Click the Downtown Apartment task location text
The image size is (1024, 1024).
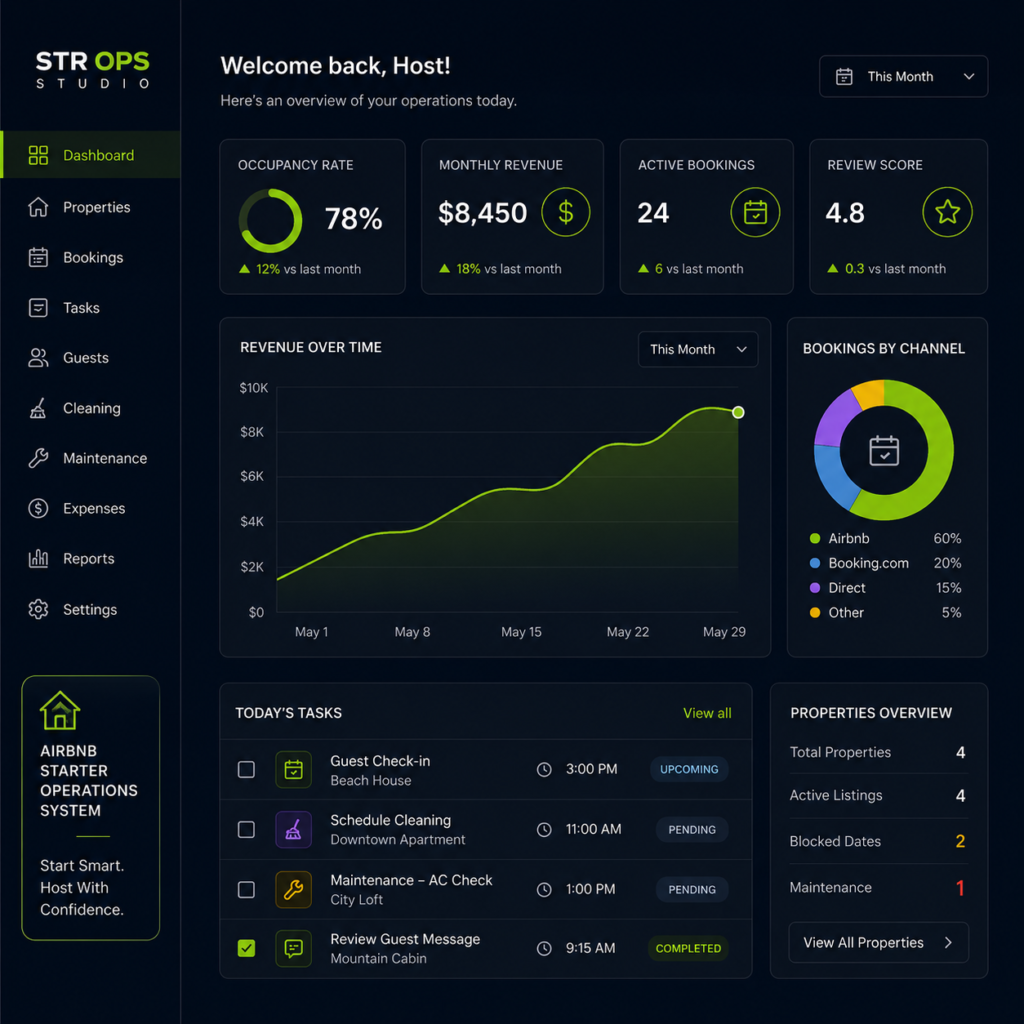398,840
